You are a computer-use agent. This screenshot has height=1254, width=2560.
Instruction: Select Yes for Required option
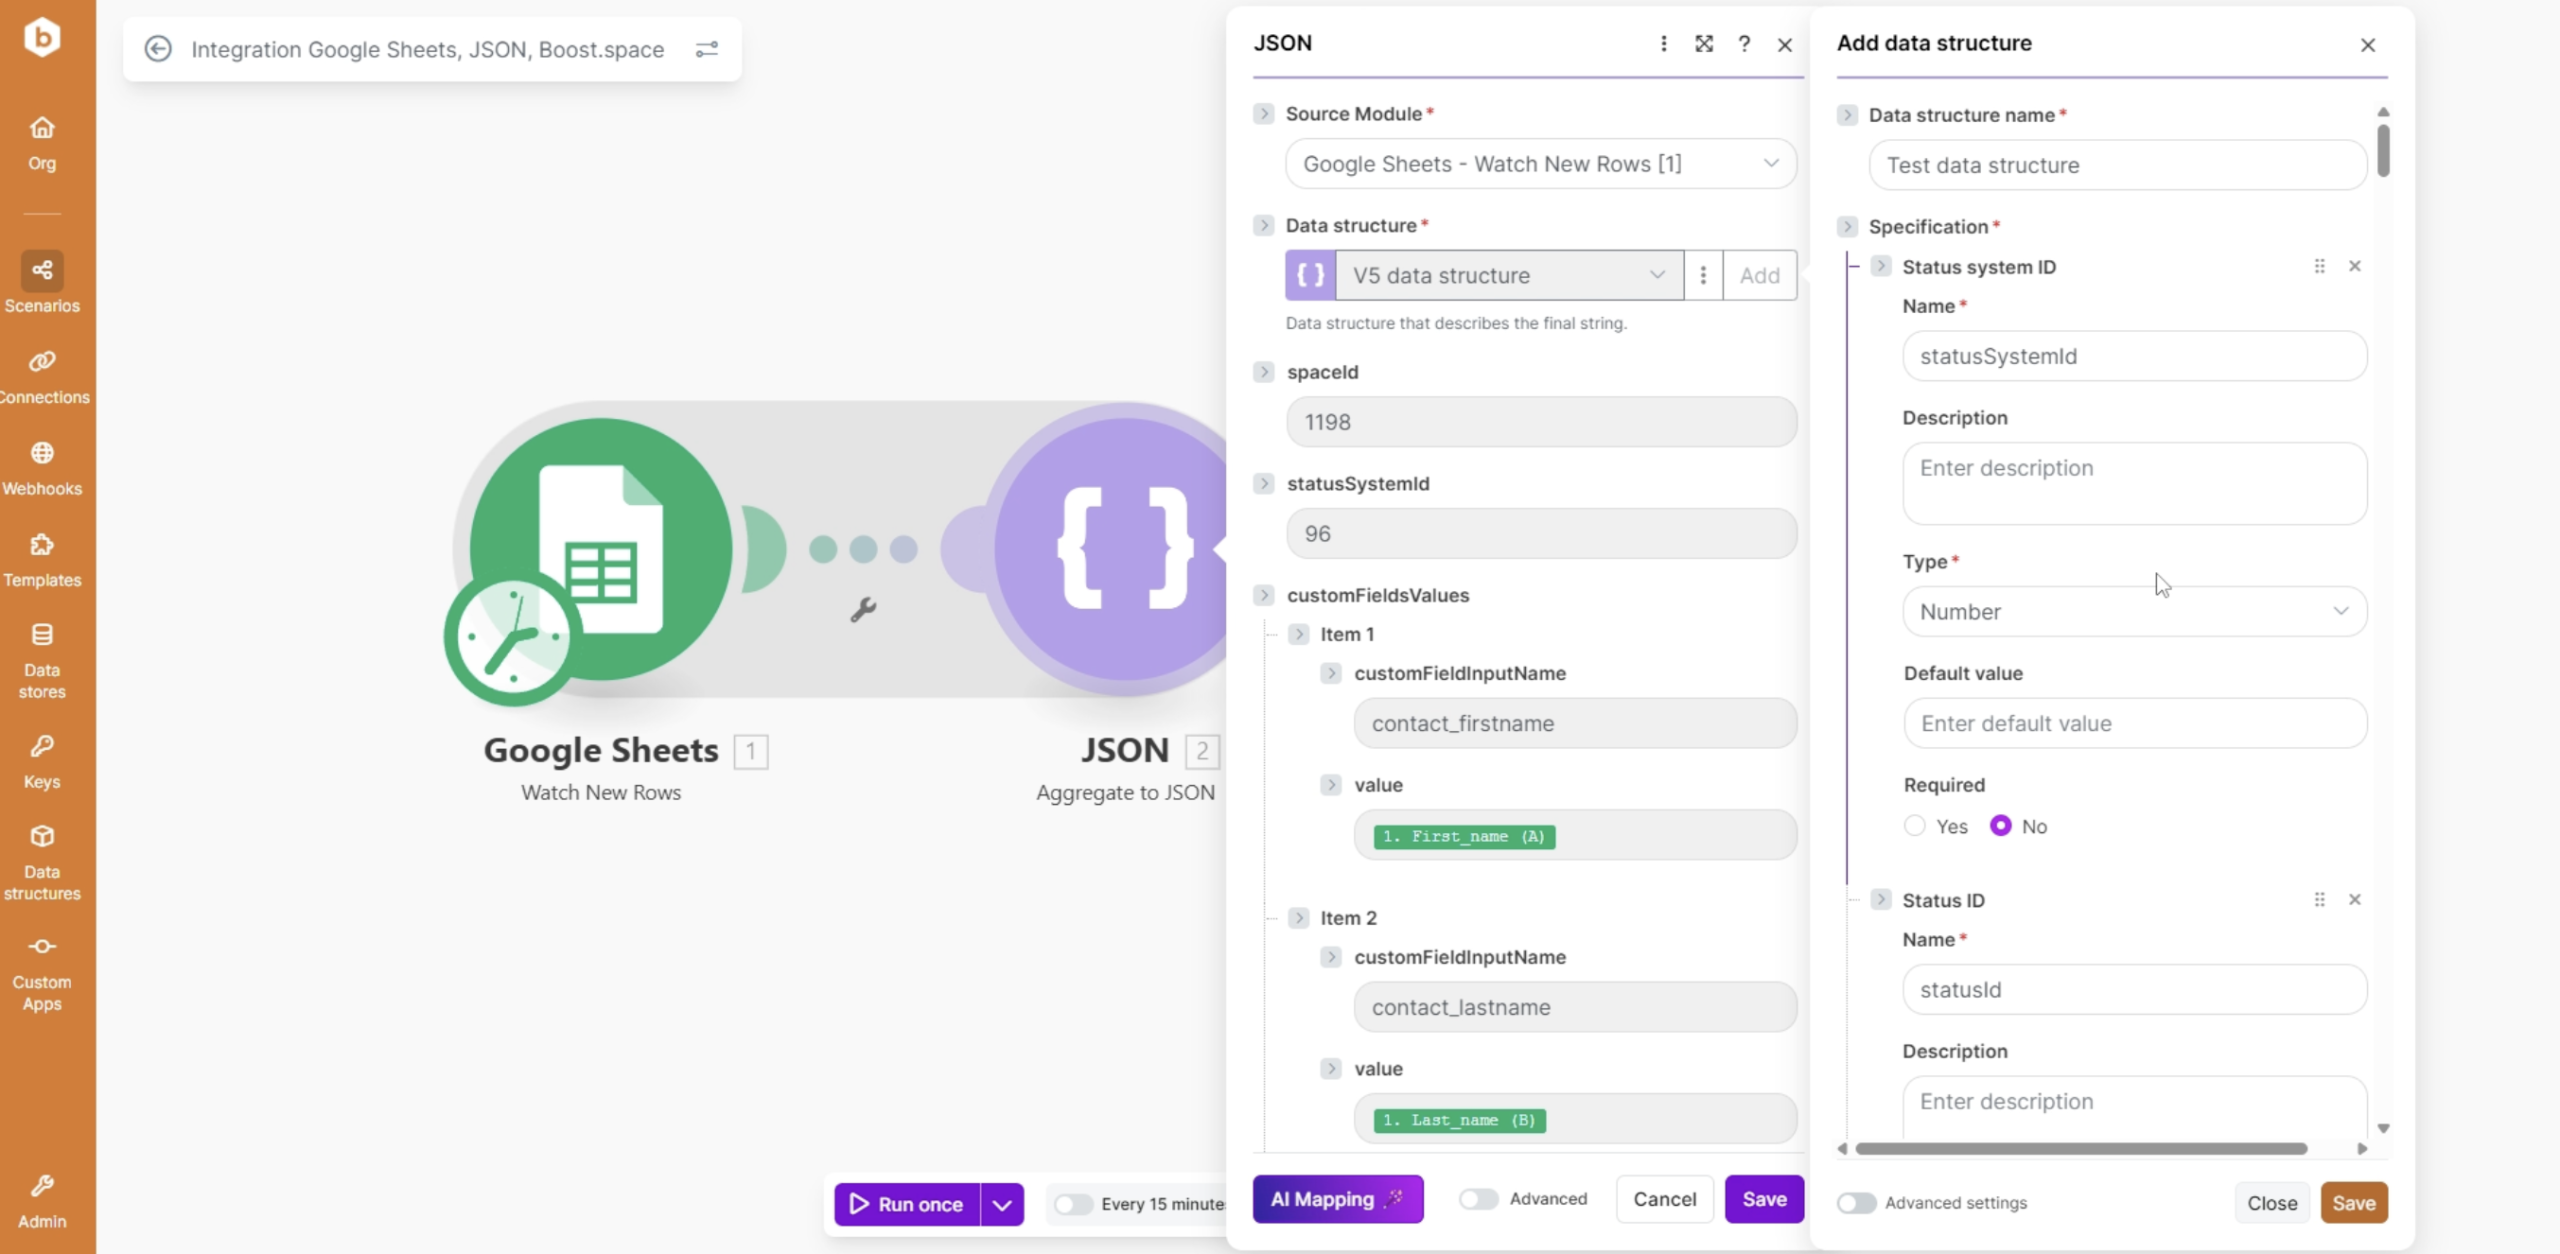1915,826
